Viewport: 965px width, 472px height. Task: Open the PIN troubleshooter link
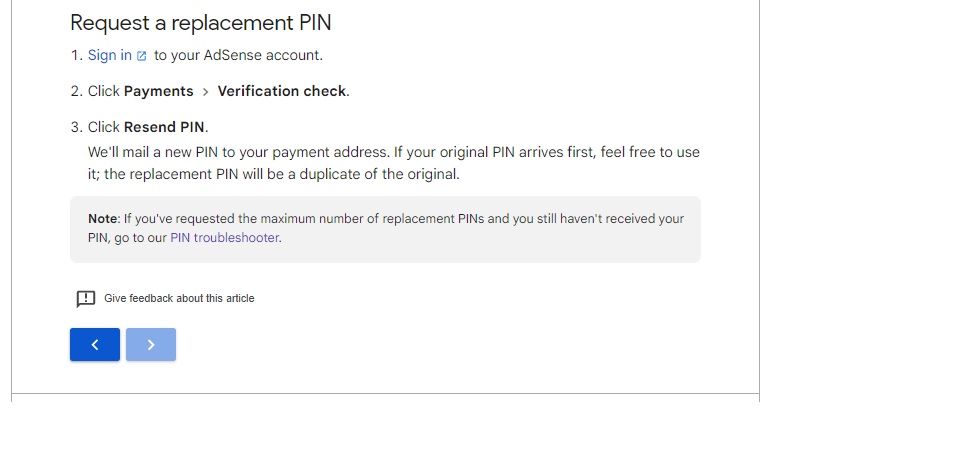coord(225,238)
